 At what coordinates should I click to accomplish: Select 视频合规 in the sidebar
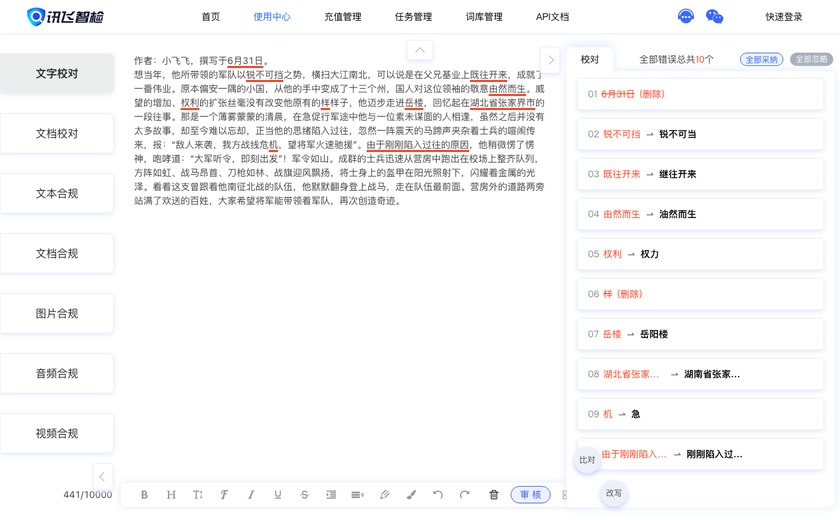point(57,433)
